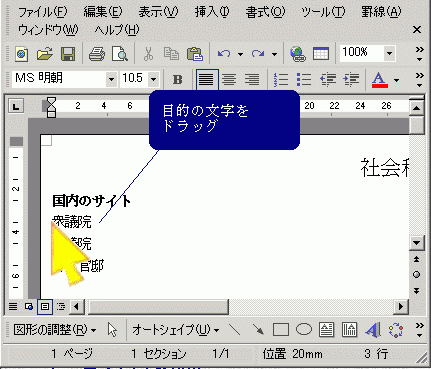Click the vertical scrollbar down arrow
431x369 pixels.
coord(416,243)
